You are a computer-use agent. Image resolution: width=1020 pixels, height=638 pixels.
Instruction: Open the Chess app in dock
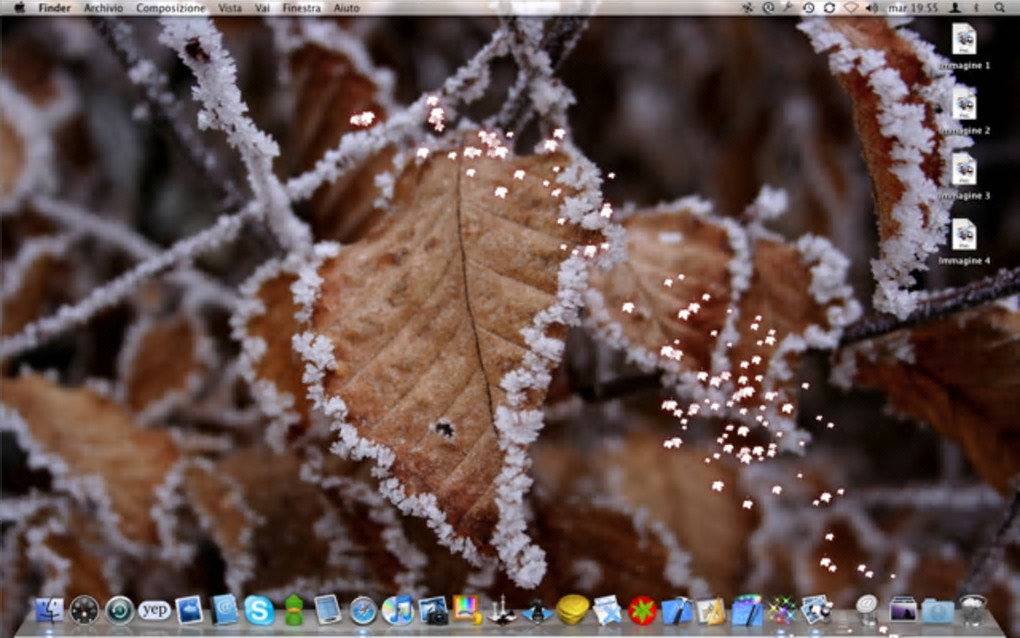click(502, 611)
